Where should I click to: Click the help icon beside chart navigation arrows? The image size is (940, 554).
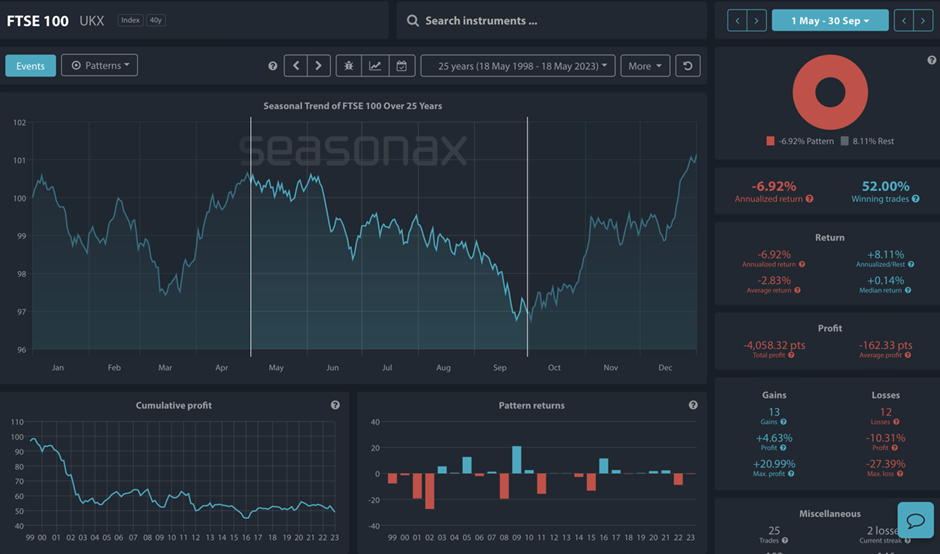[x=273, y=66]
